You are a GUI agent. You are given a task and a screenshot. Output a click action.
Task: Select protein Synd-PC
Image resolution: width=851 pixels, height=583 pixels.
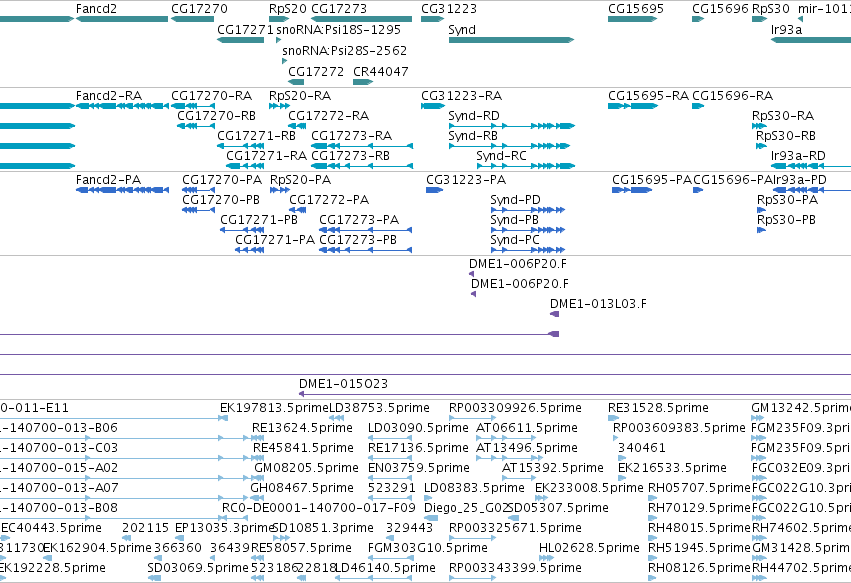click(x=528, y=250)
